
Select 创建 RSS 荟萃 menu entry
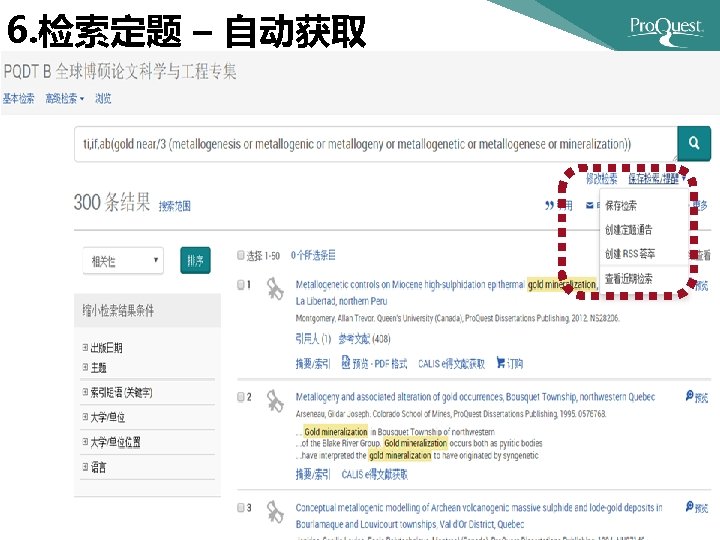[630, 253]
